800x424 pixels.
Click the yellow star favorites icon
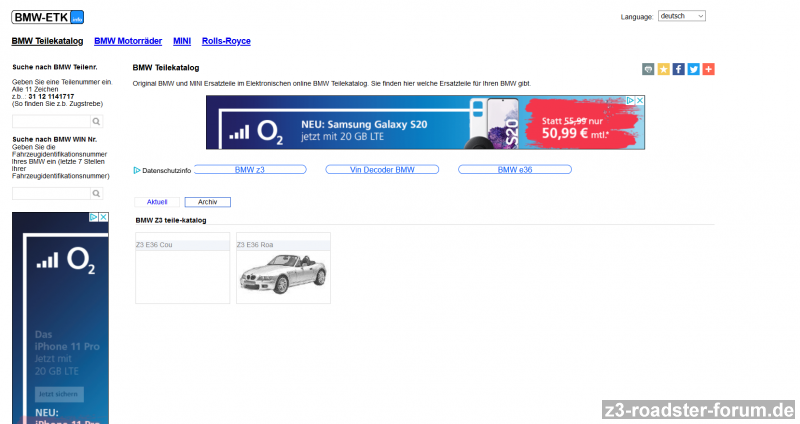click(x=663, y=69)
